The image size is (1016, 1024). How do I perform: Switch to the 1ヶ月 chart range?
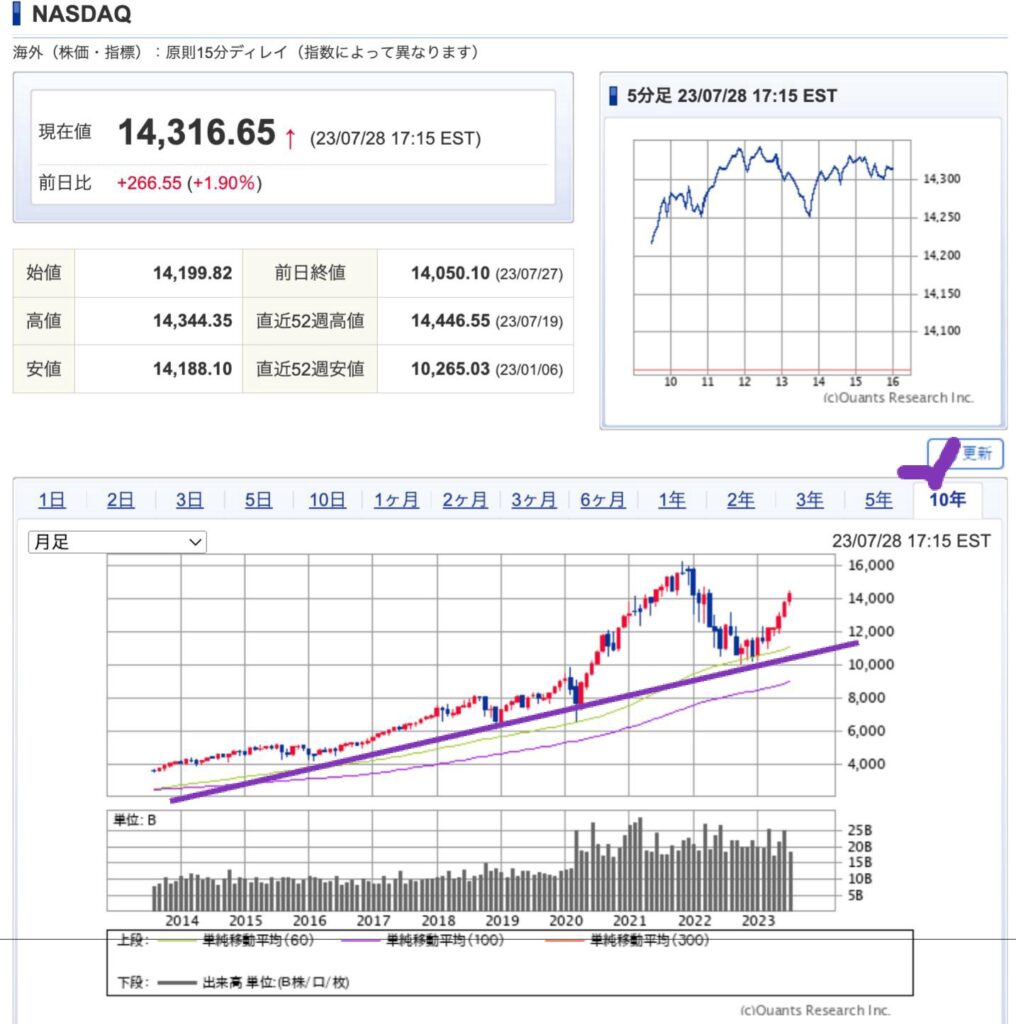396,500
